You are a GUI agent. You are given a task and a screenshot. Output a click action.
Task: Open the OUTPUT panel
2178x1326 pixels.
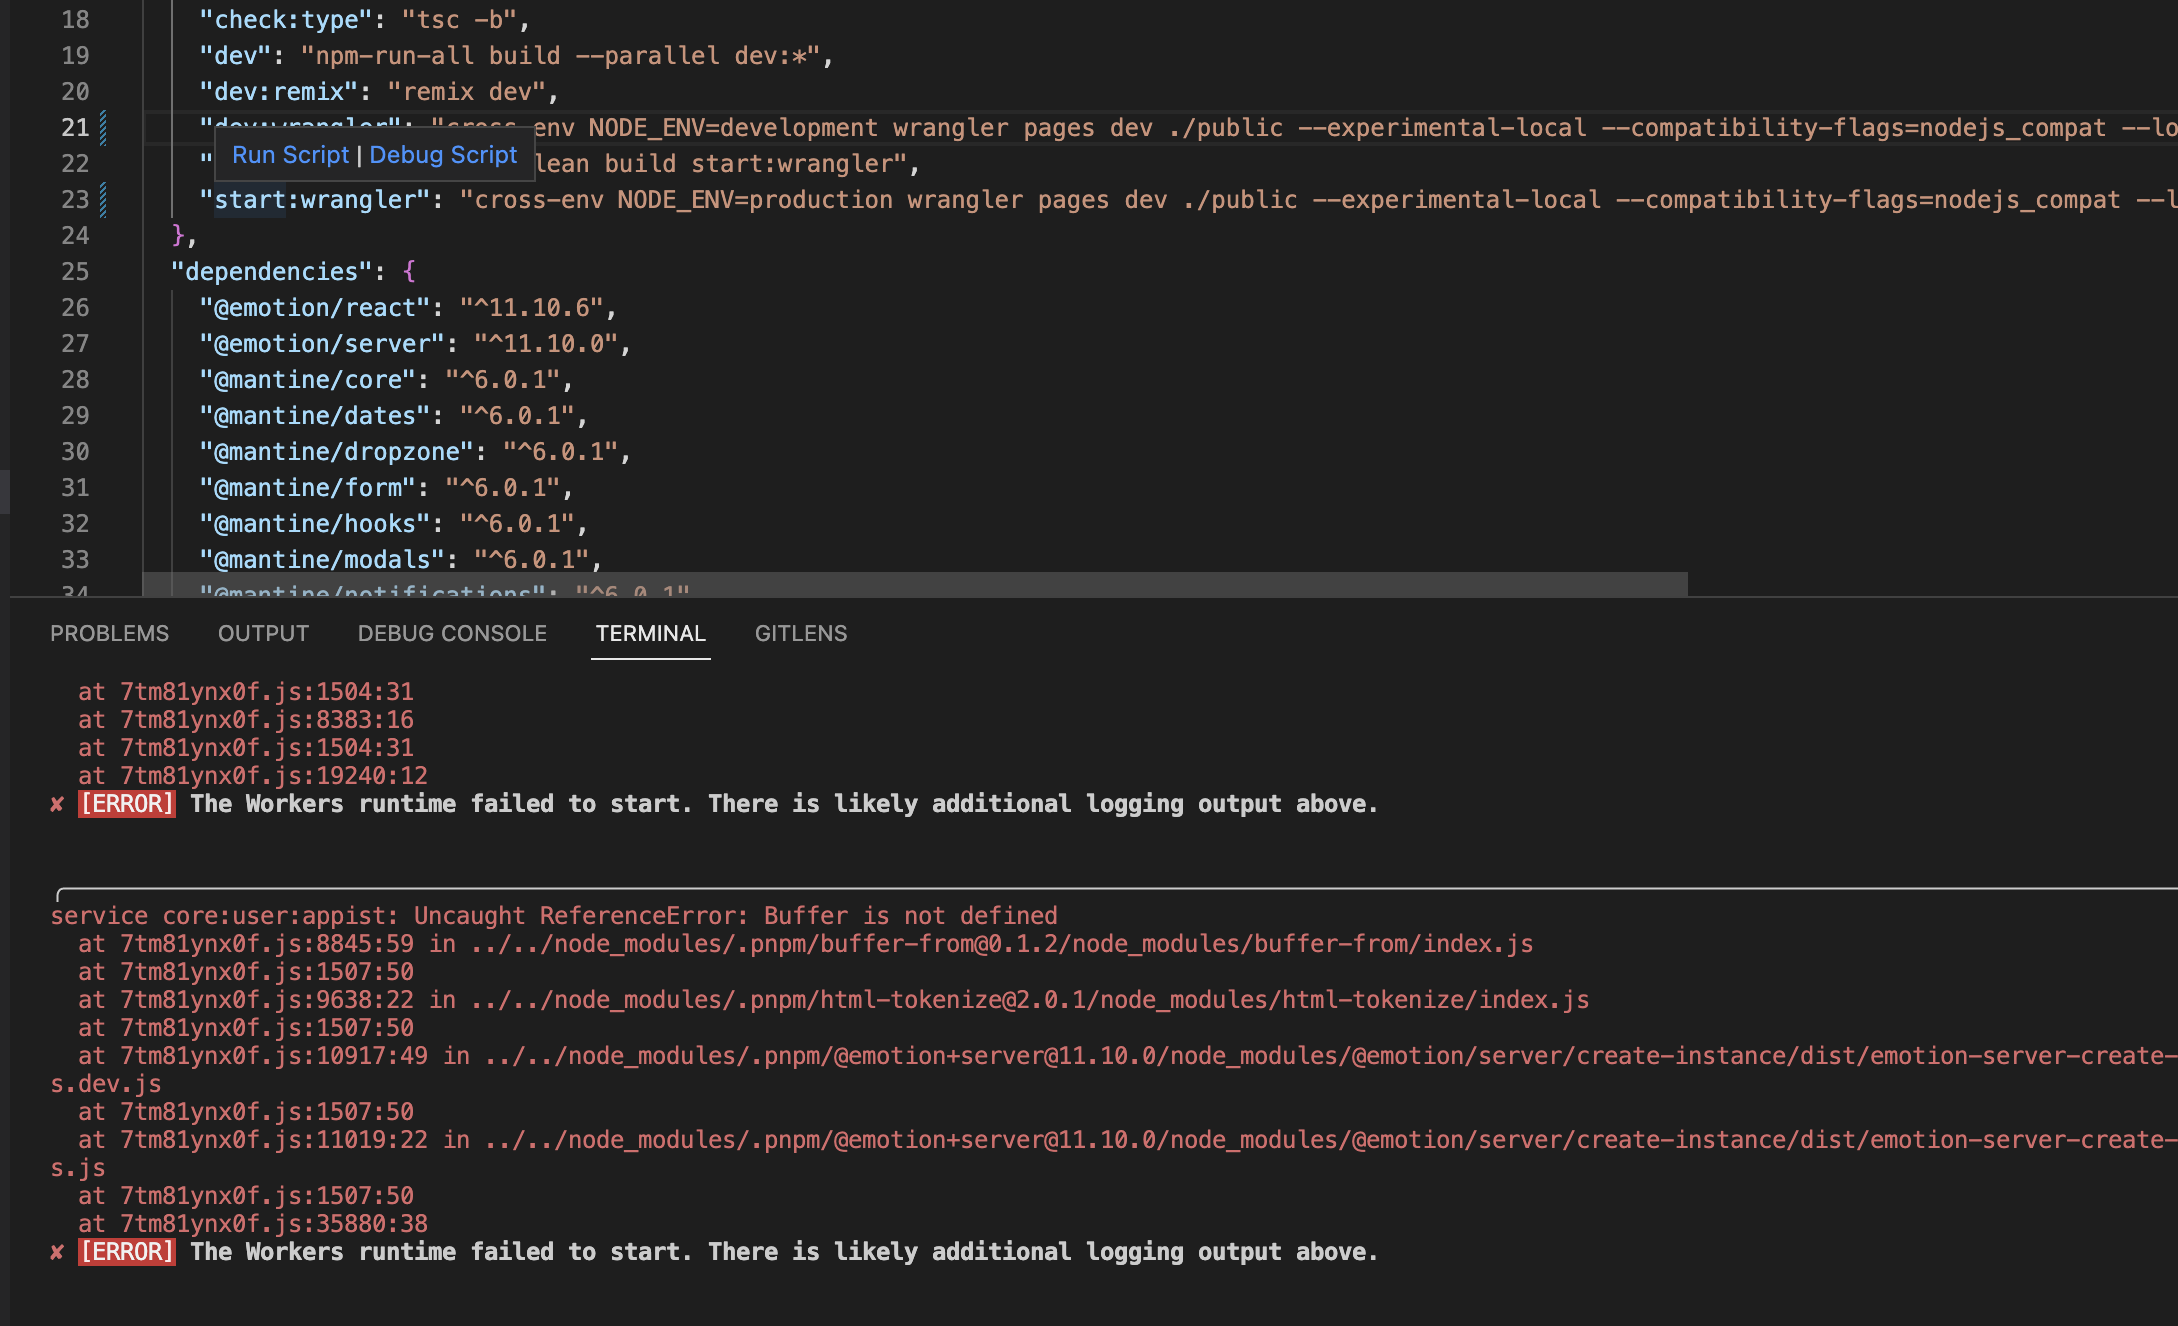click(262, 633)
